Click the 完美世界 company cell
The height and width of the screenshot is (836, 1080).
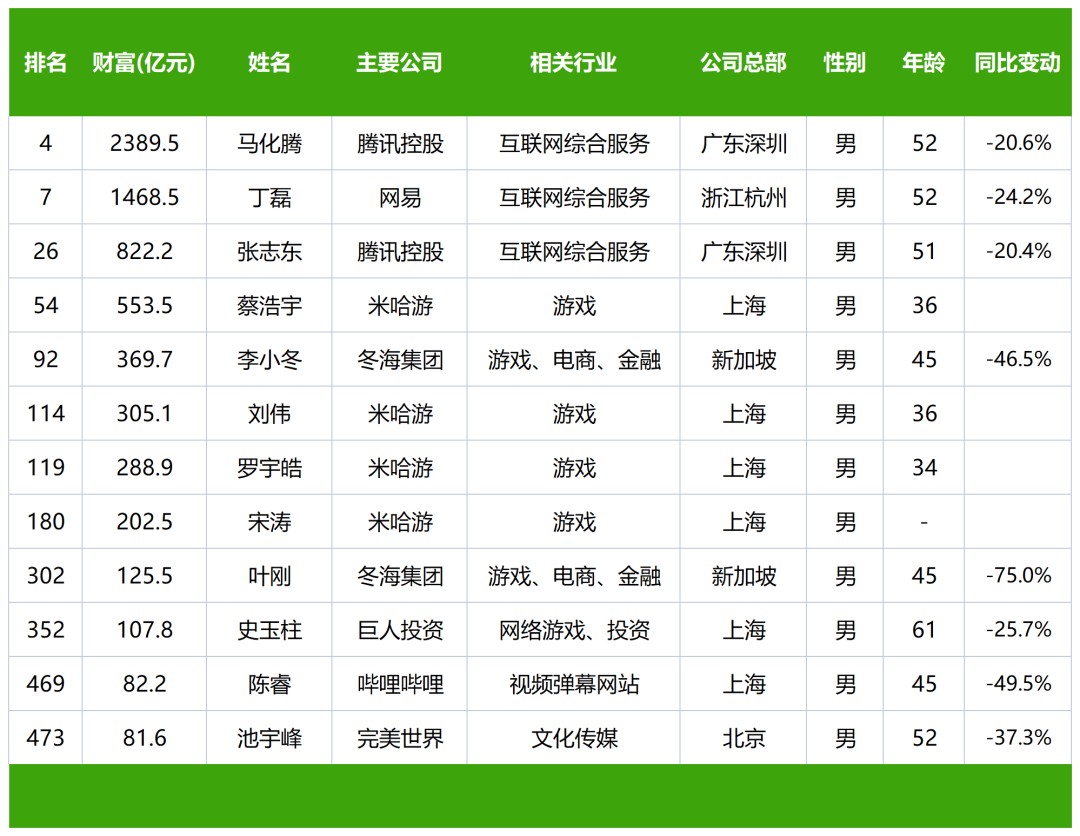pyautogui.click(x=399, y=738)
